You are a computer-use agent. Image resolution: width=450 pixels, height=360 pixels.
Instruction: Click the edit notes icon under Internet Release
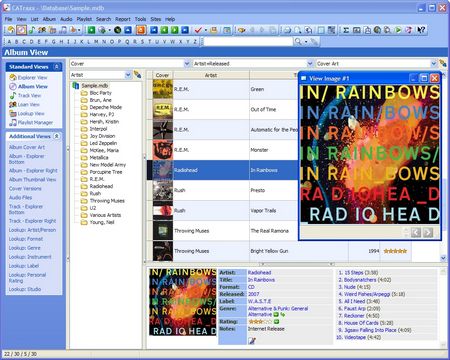pos(252,340)
